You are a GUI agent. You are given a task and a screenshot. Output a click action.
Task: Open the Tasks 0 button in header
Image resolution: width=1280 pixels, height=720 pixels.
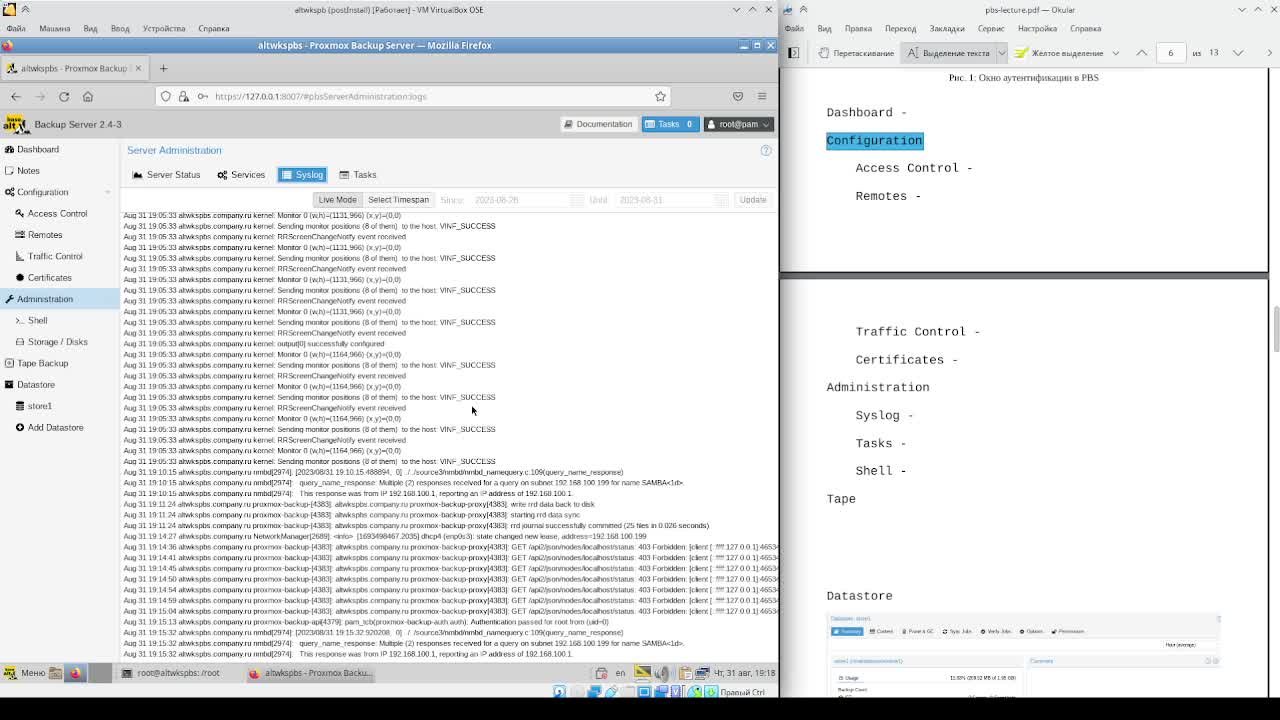click(x=669, y=124)
